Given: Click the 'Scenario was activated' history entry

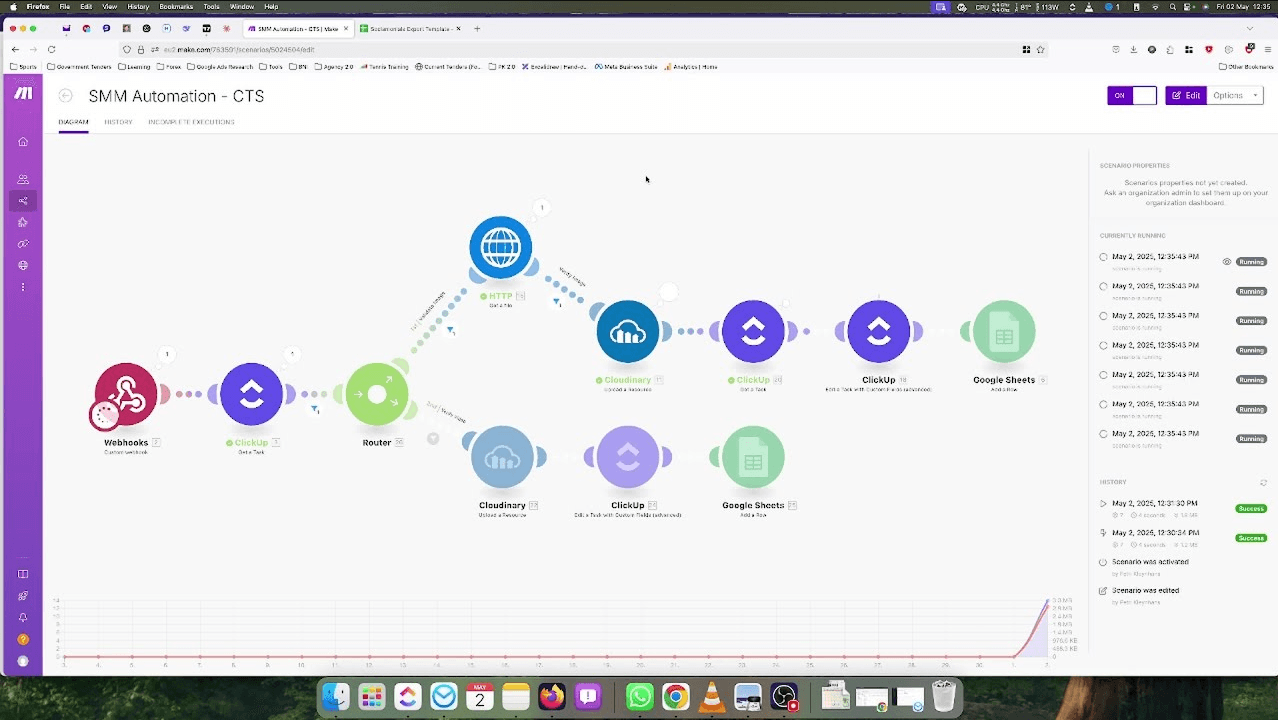Looking at the screenshot, I should pos(1150,562).
